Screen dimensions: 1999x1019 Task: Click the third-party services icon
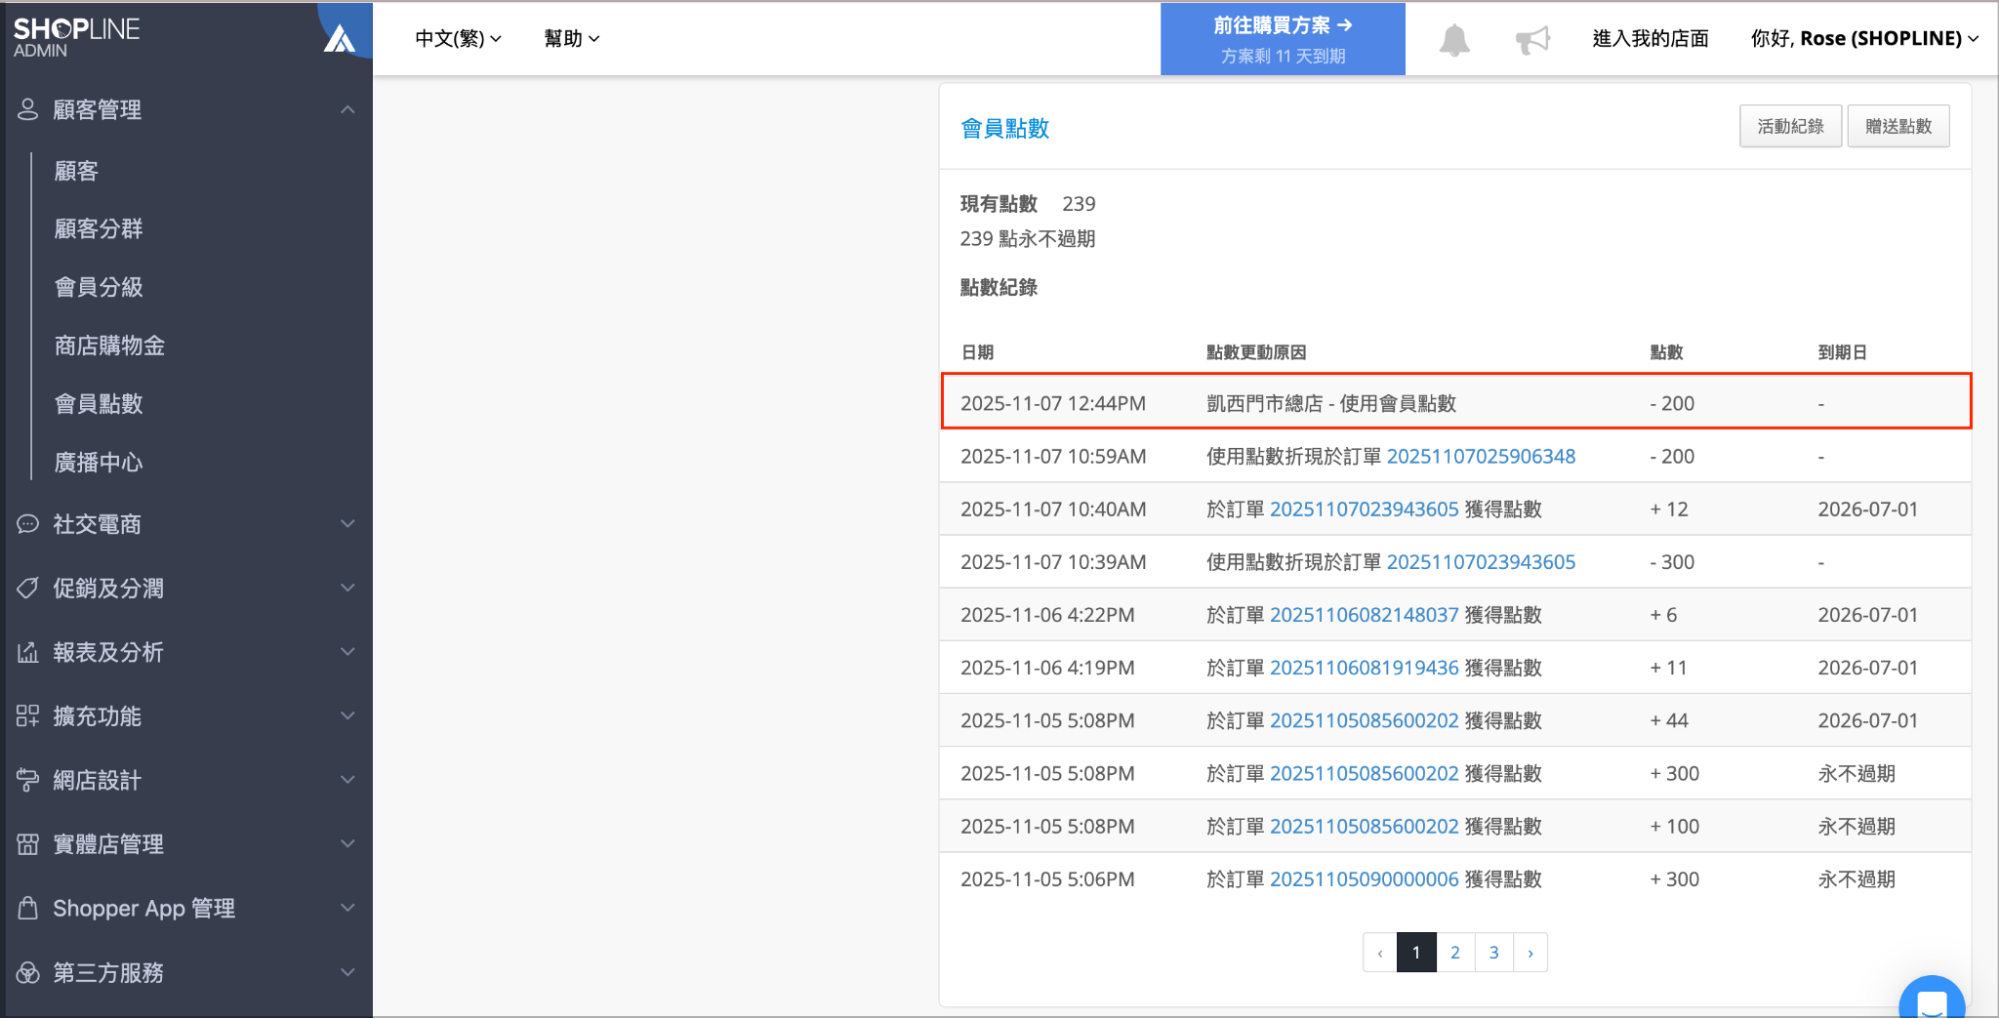pyautogui.click(x=28, y=972)
